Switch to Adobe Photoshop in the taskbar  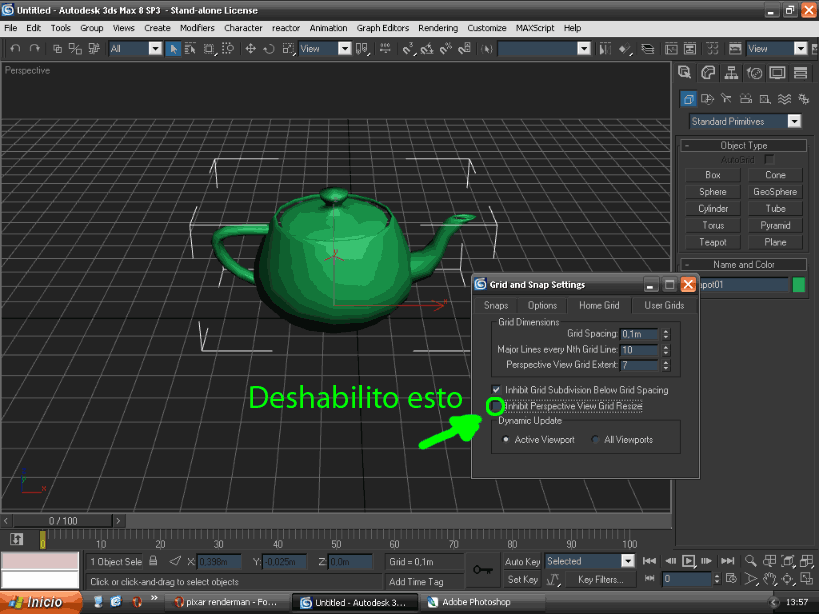coord(484,602)
